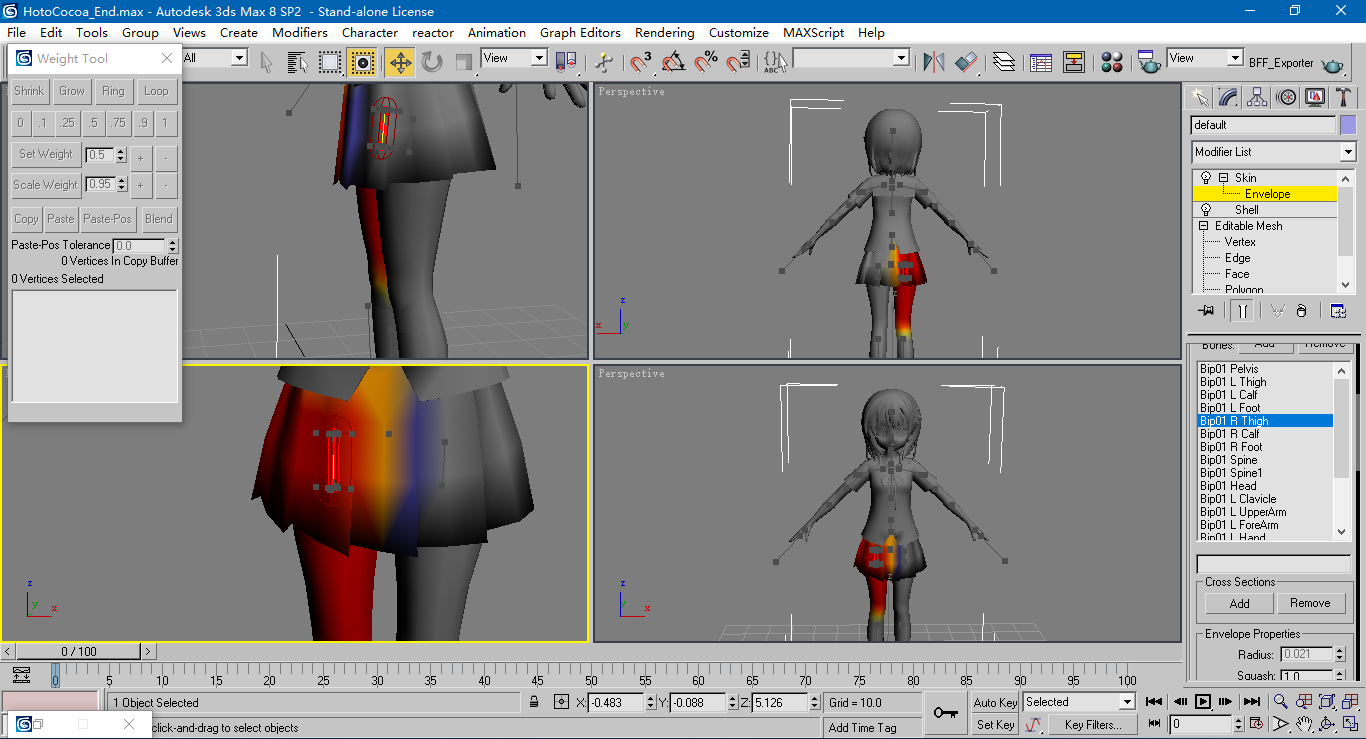Open the Graph Editors menu
Viewport: 1366px width, 739px height.
click(580, 32)
